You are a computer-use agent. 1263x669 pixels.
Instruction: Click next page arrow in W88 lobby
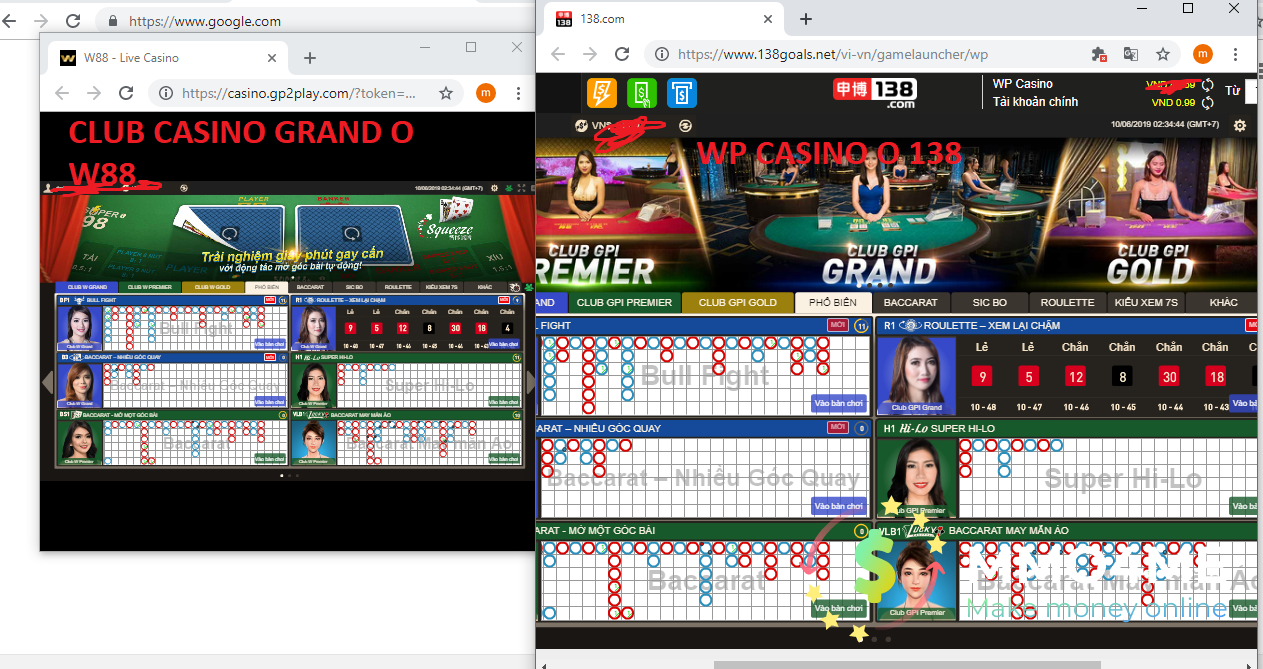(x=531, y=381)
